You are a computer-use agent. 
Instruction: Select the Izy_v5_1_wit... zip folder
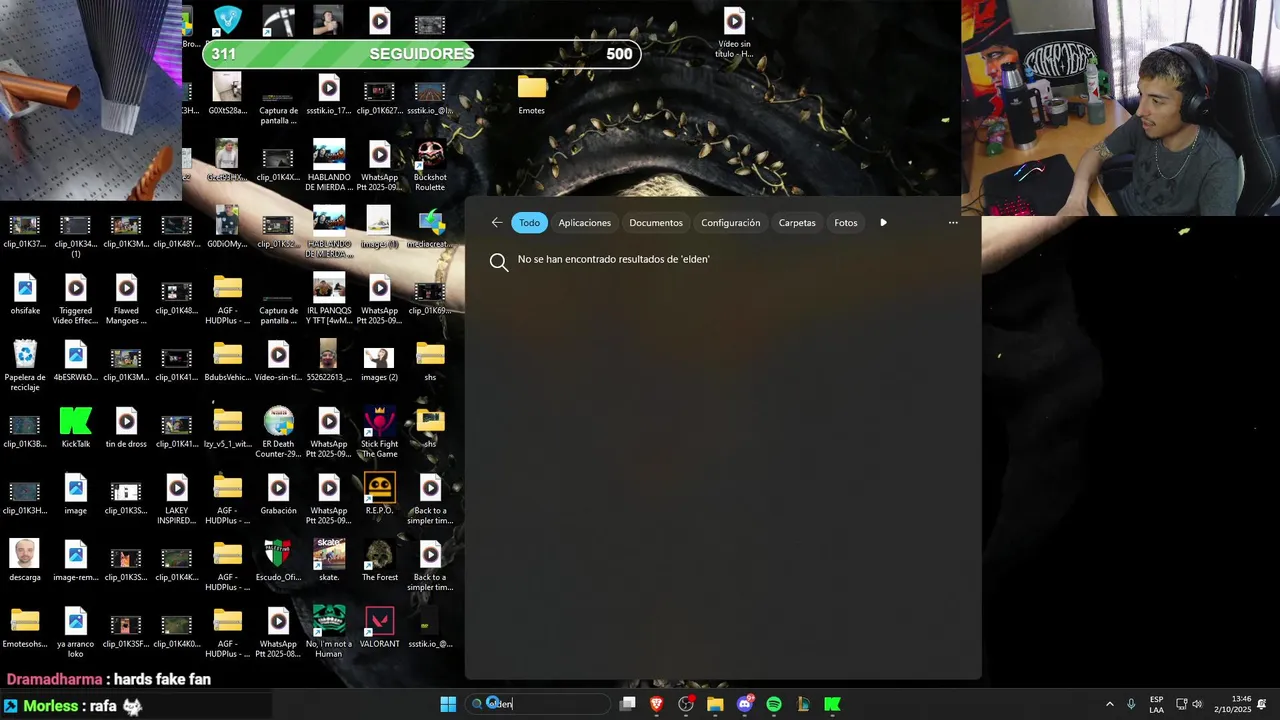(228, 427)
